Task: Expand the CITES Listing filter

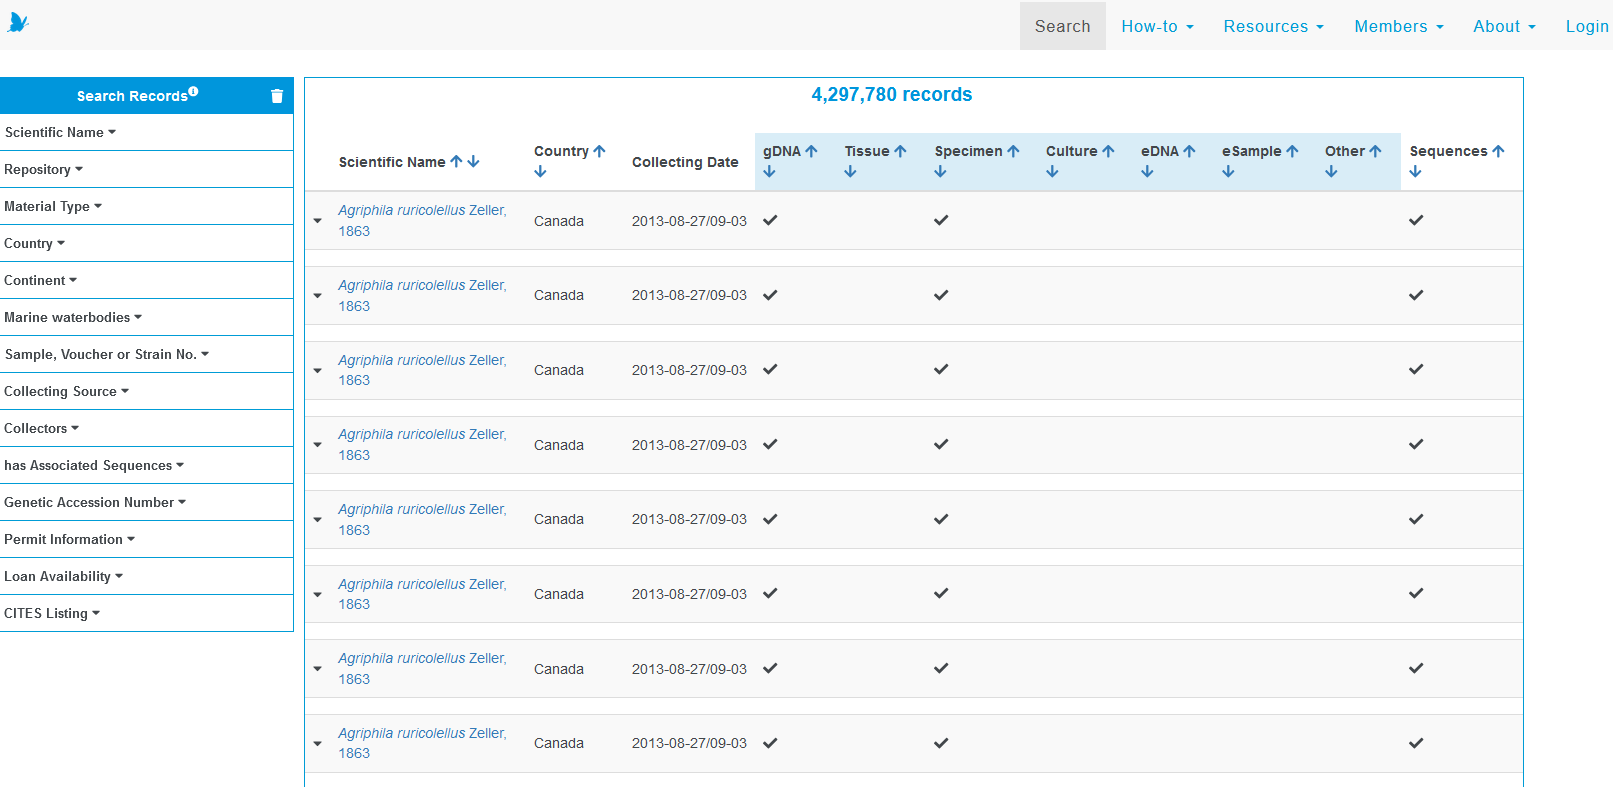Action: pos(52,613)
